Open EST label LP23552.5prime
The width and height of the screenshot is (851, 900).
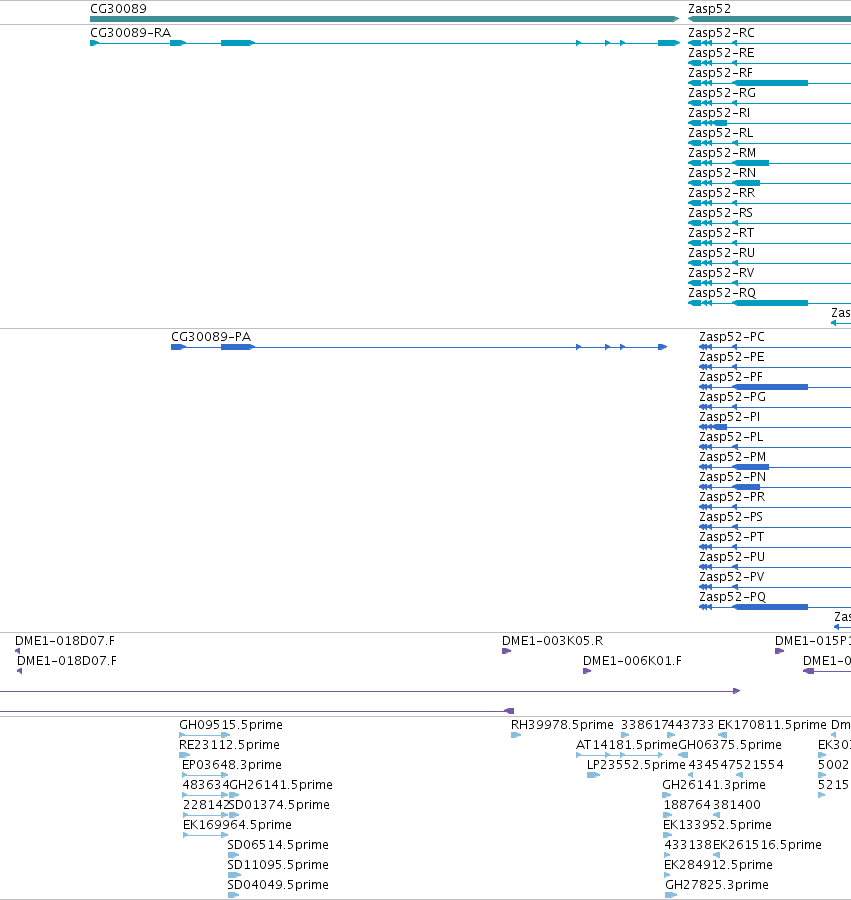coord(636,765)
